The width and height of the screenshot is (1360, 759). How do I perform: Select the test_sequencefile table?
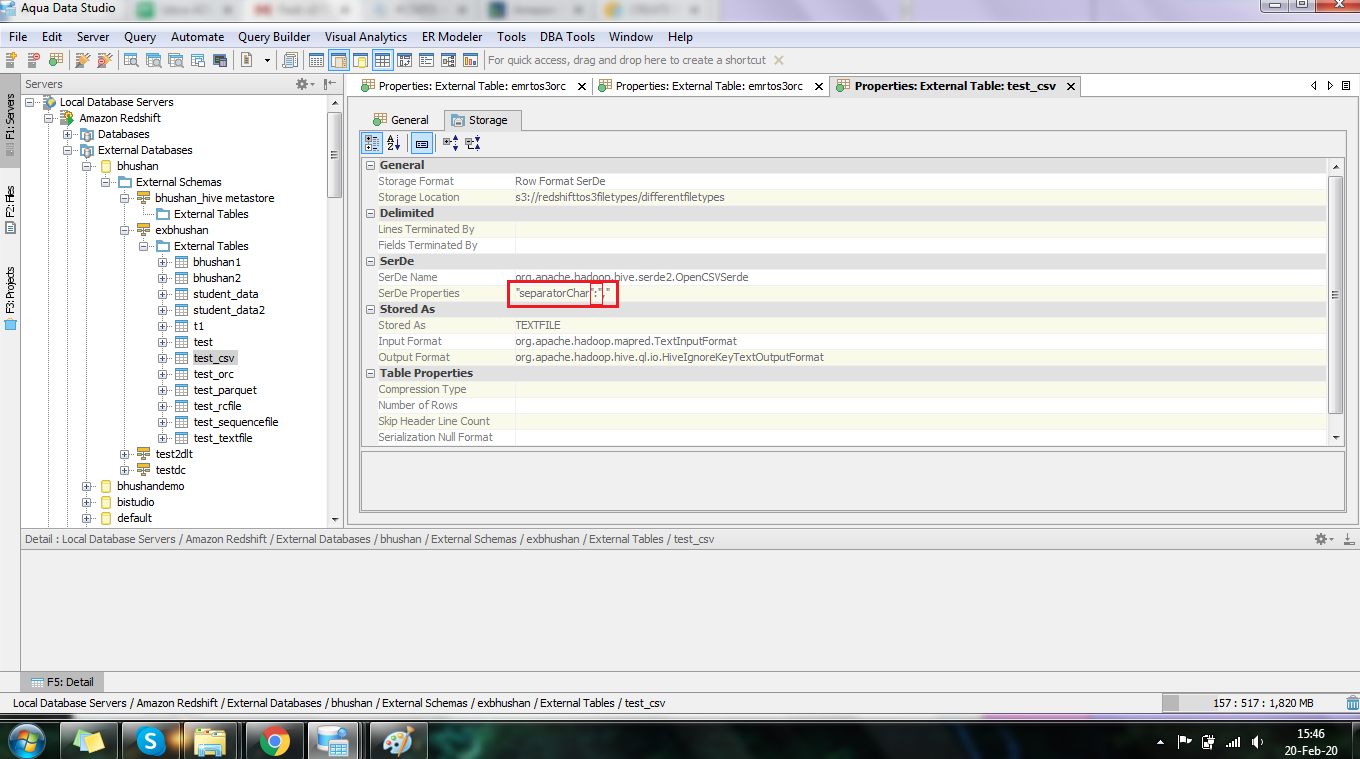[x=236, y=422]
